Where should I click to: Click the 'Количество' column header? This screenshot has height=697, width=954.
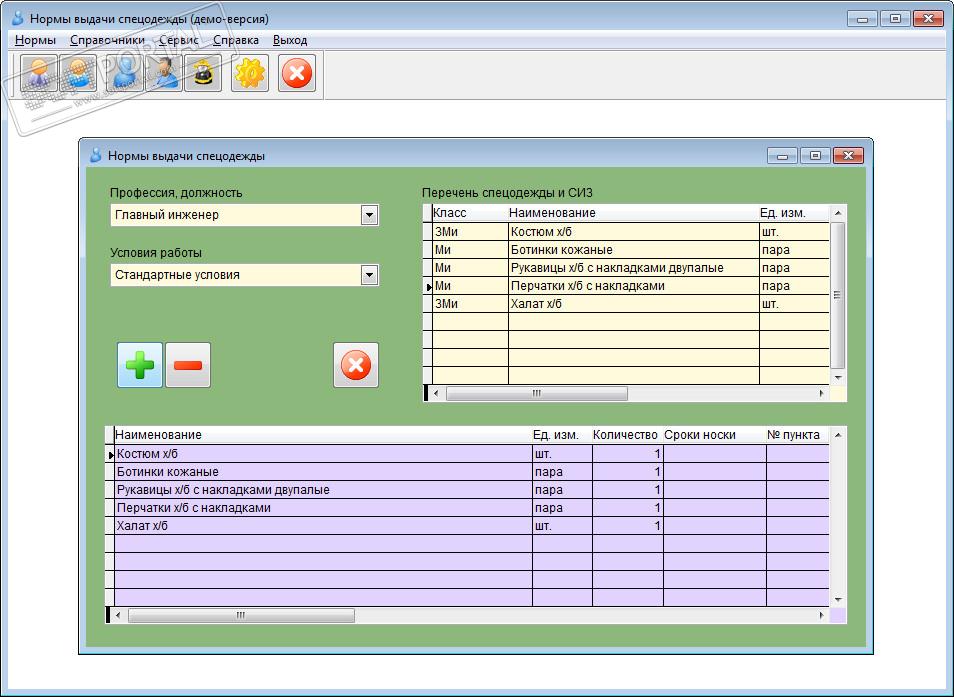pyautogui.click(x=625, y=435)
